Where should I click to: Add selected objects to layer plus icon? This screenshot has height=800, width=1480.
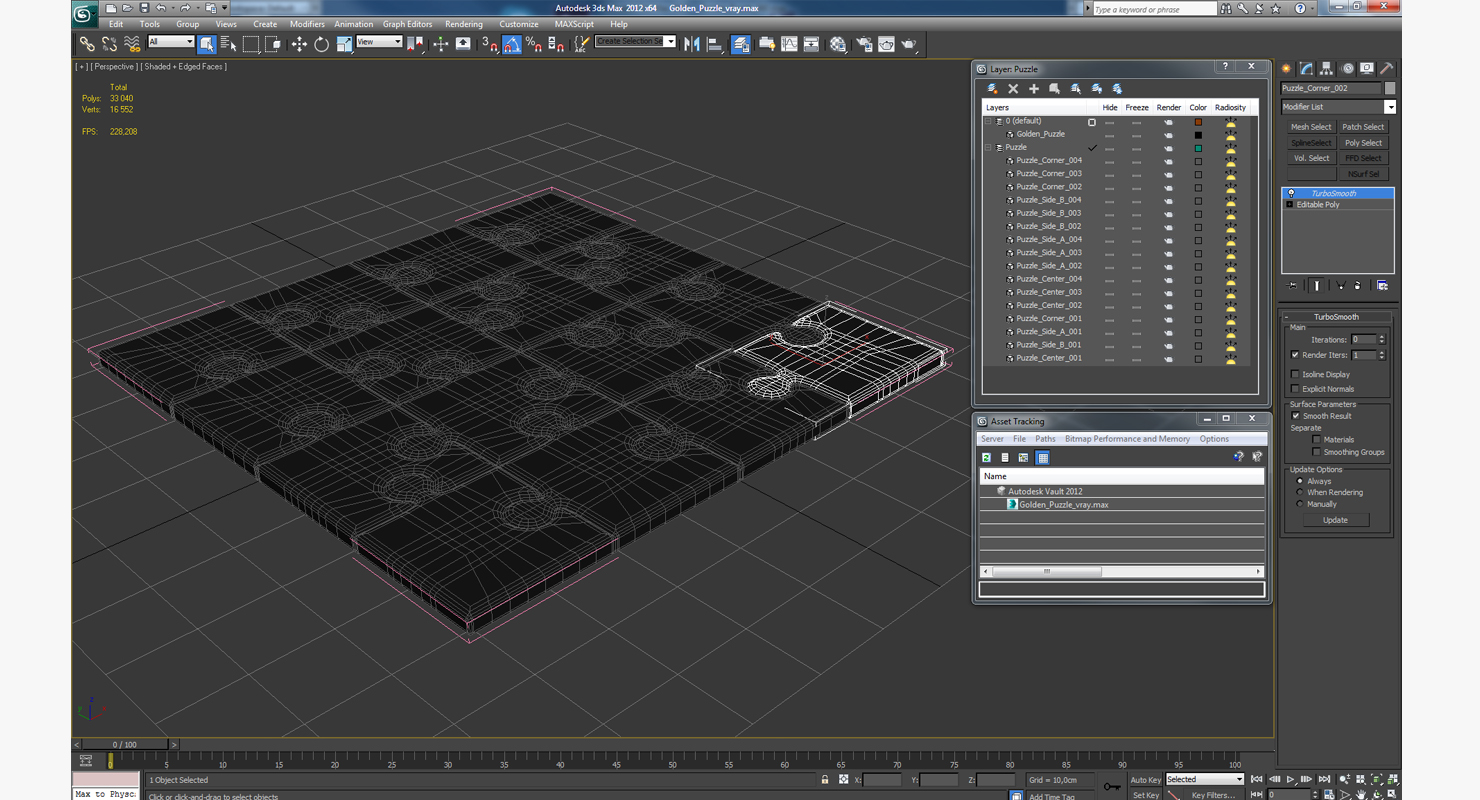[x=1034, y=89]
